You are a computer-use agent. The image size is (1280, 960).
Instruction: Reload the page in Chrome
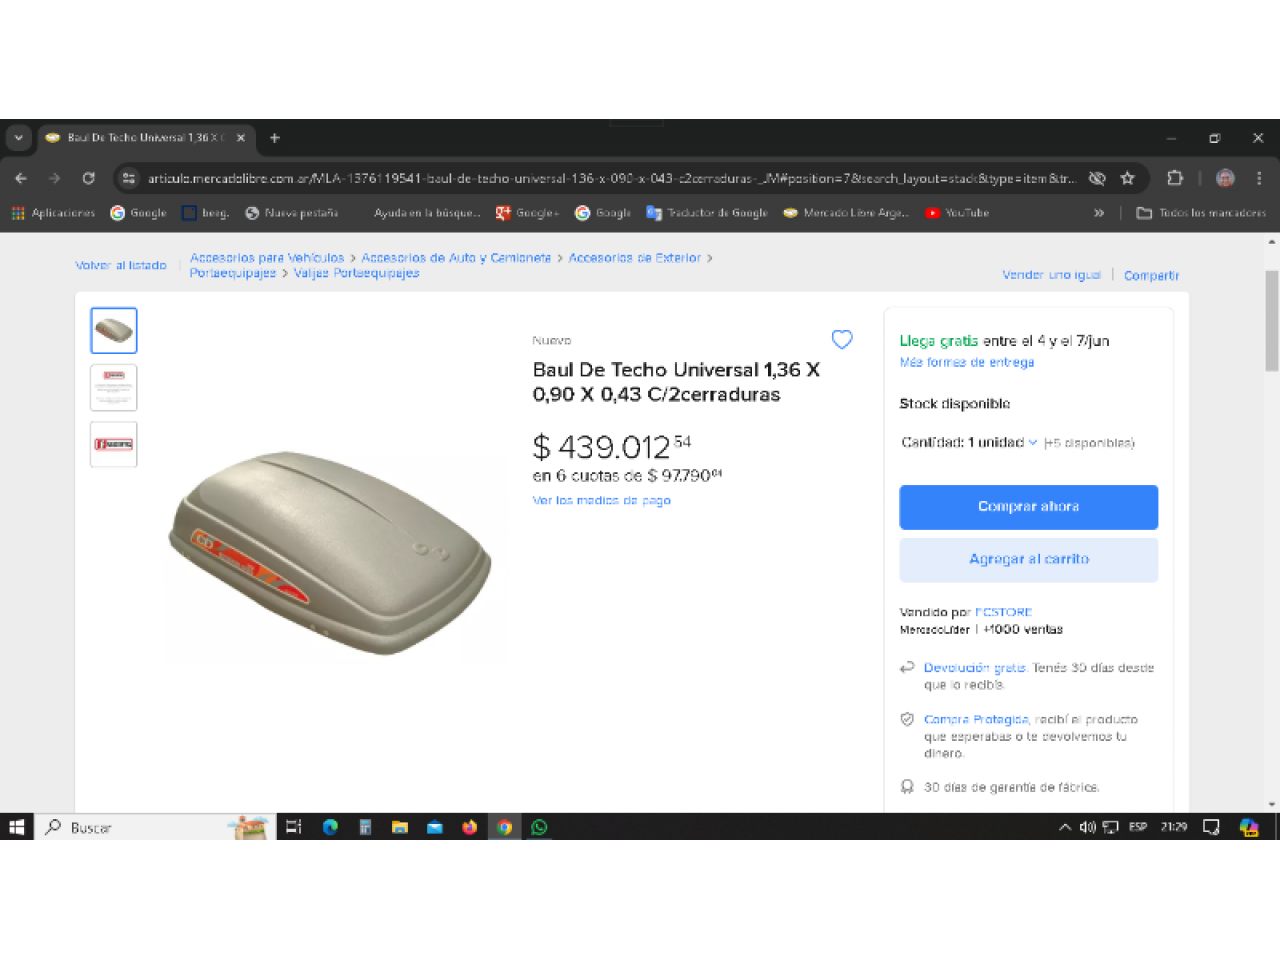(x=88, y=178)
